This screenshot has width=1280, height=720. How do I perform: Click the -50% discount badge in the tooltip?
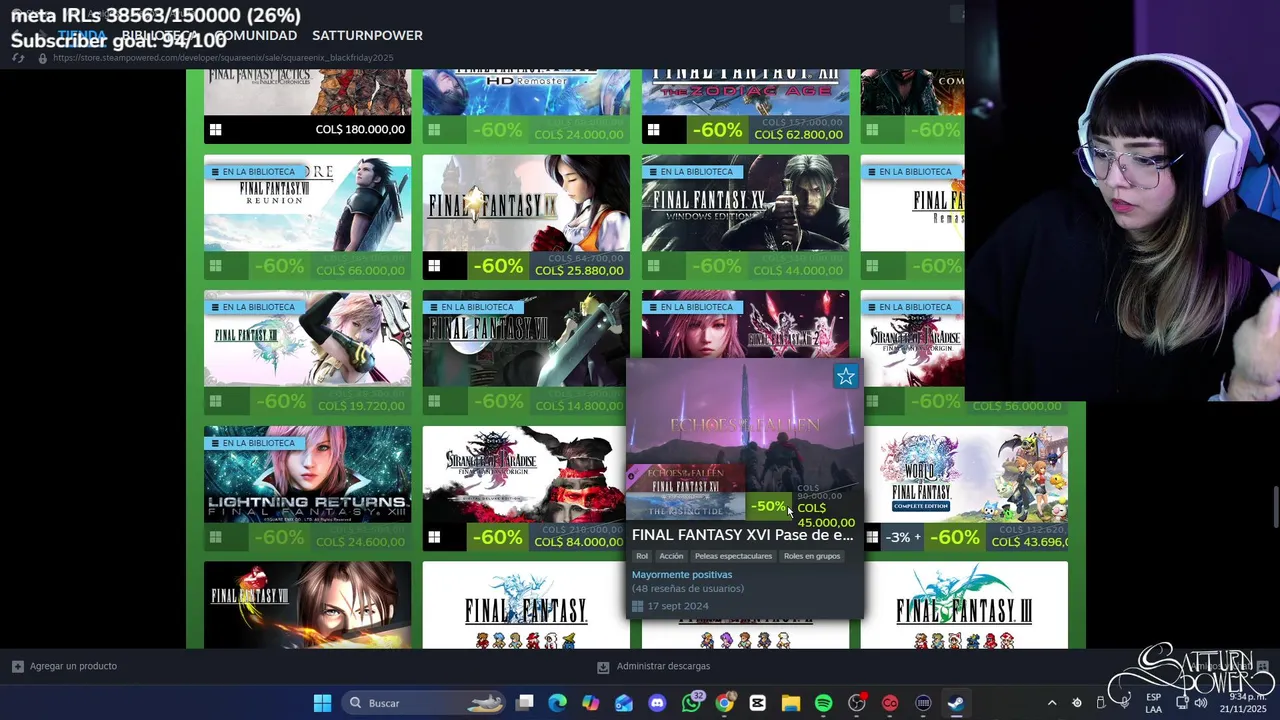tap(768, 507)
